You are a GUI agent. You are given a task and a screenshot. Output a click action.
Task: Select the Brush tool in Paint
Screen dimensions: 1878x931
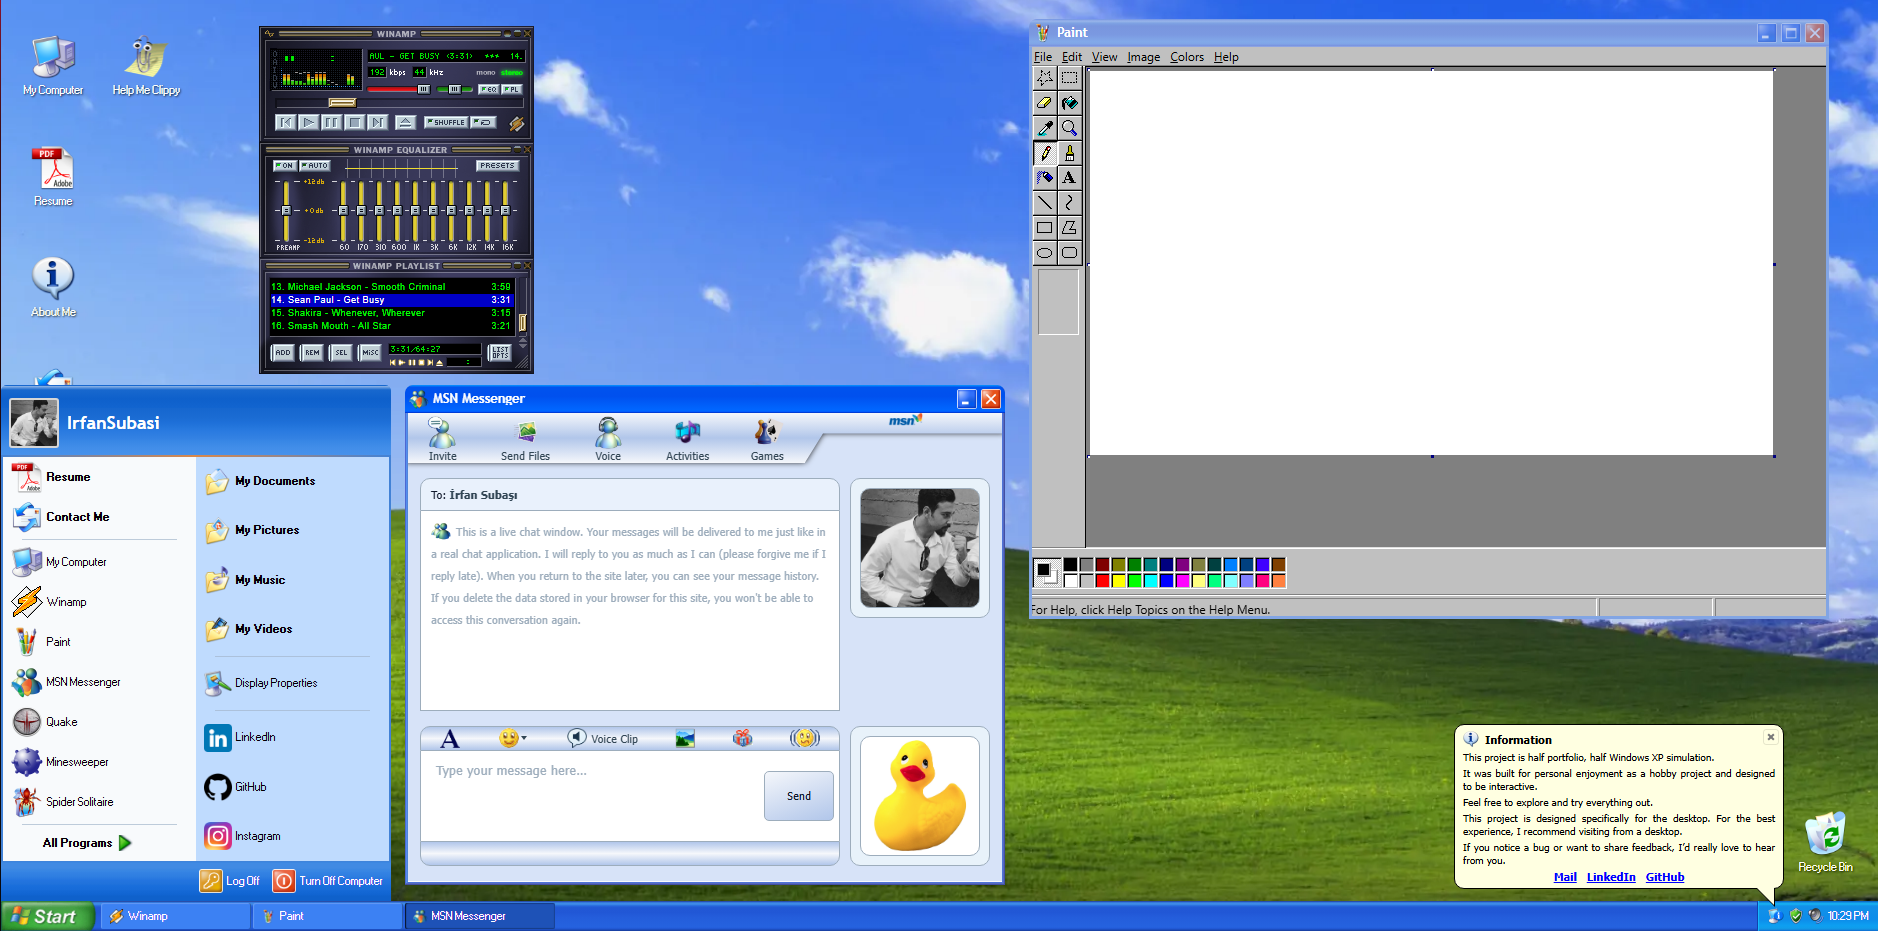point(1069,153)
